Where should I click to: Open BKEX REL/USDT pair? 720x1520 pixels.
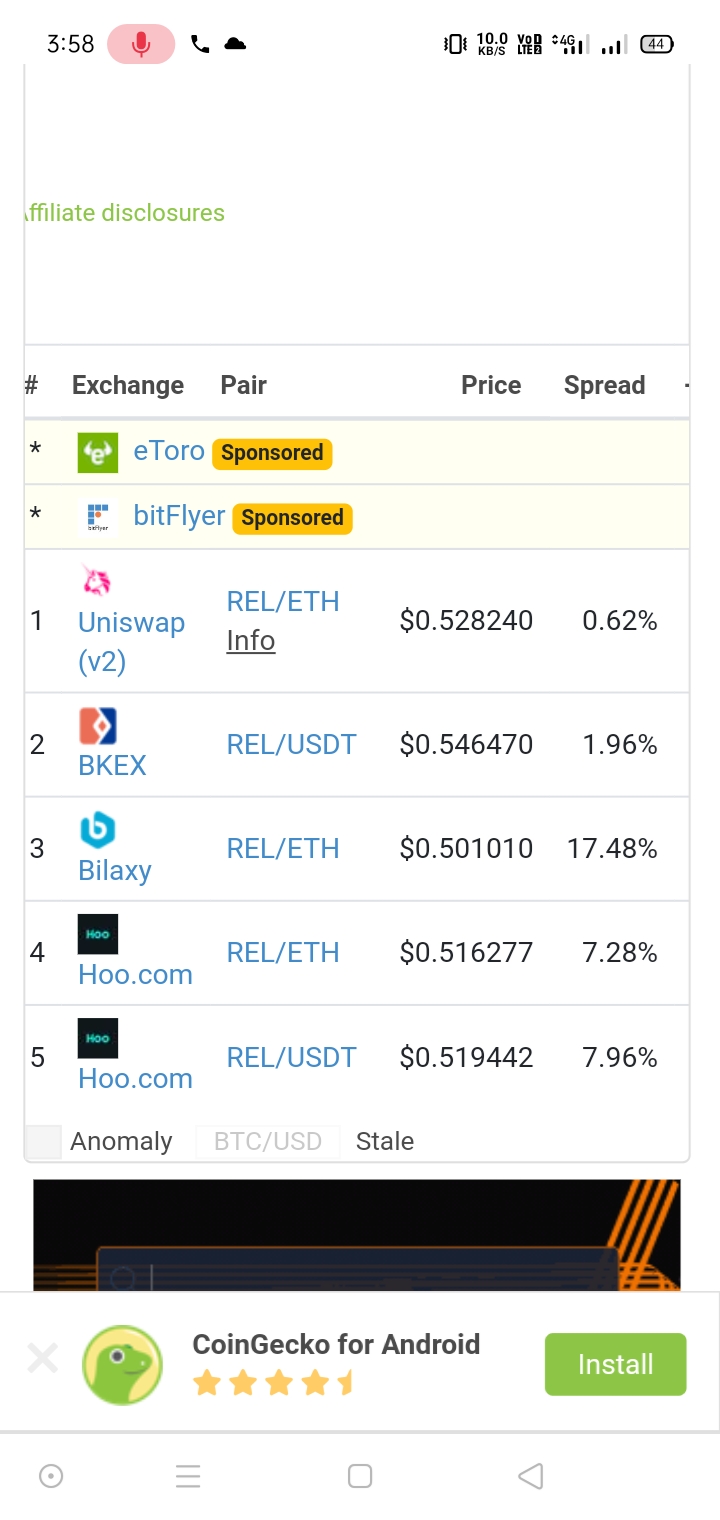coord(291,745)
